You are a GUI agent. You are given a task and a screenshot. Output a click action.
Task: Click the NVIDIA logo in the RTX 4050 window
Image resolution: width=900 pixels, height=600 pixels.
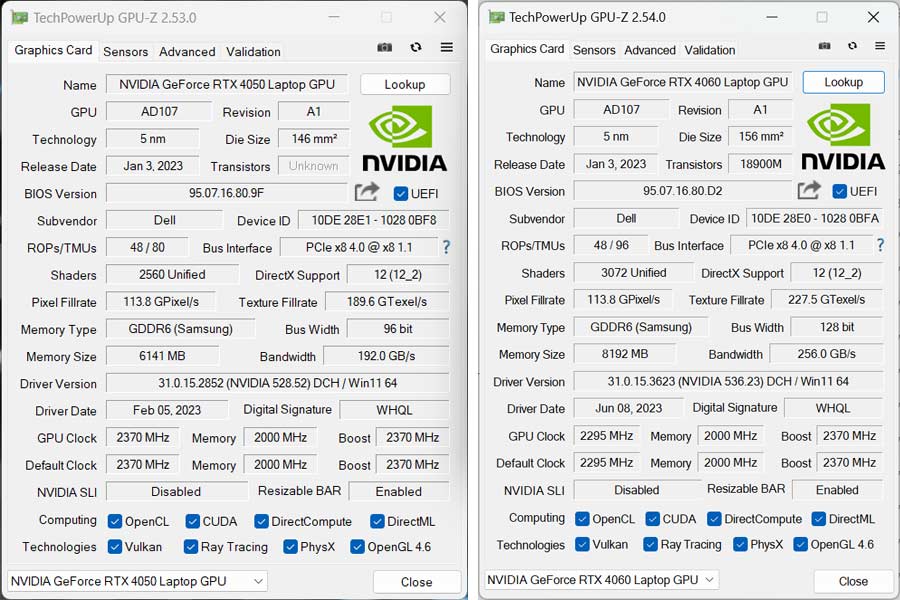[405, 138]
